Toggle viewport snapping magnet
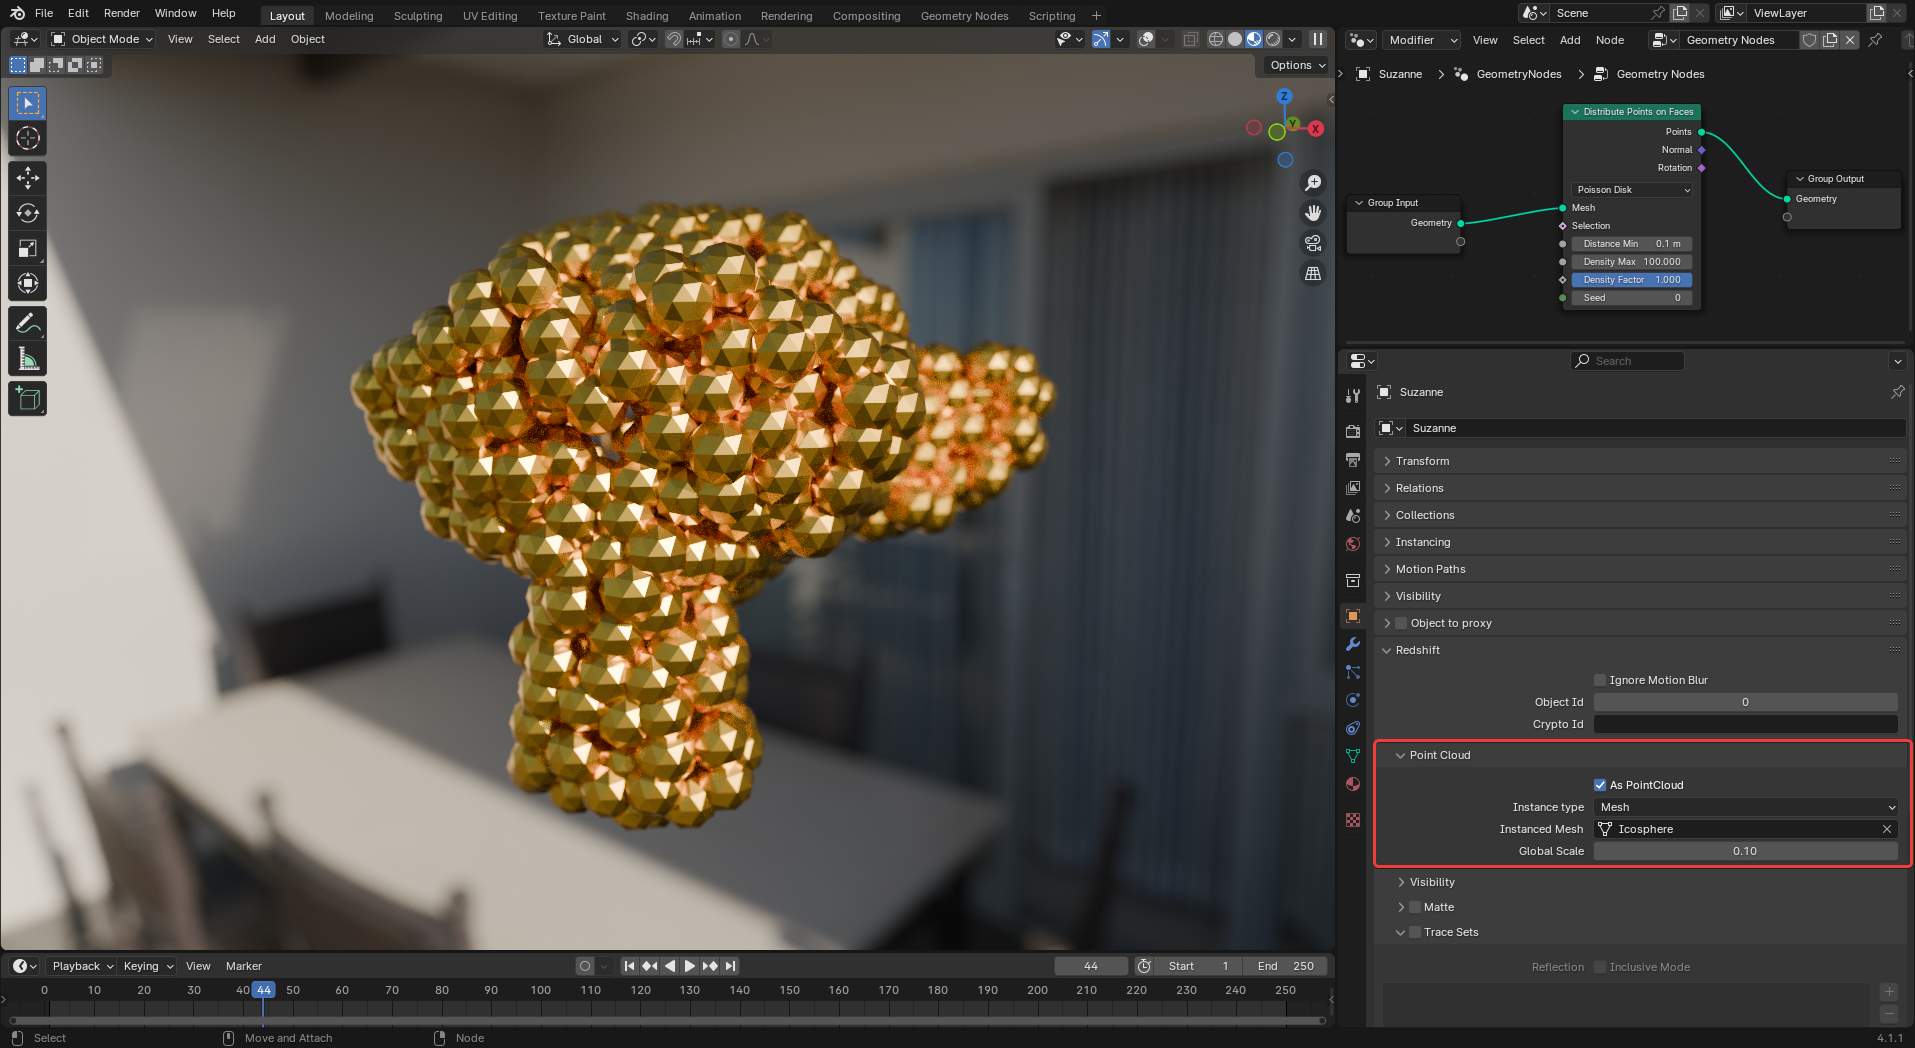The height and width of the screenshot is (1048, 1915). (674, 39)
